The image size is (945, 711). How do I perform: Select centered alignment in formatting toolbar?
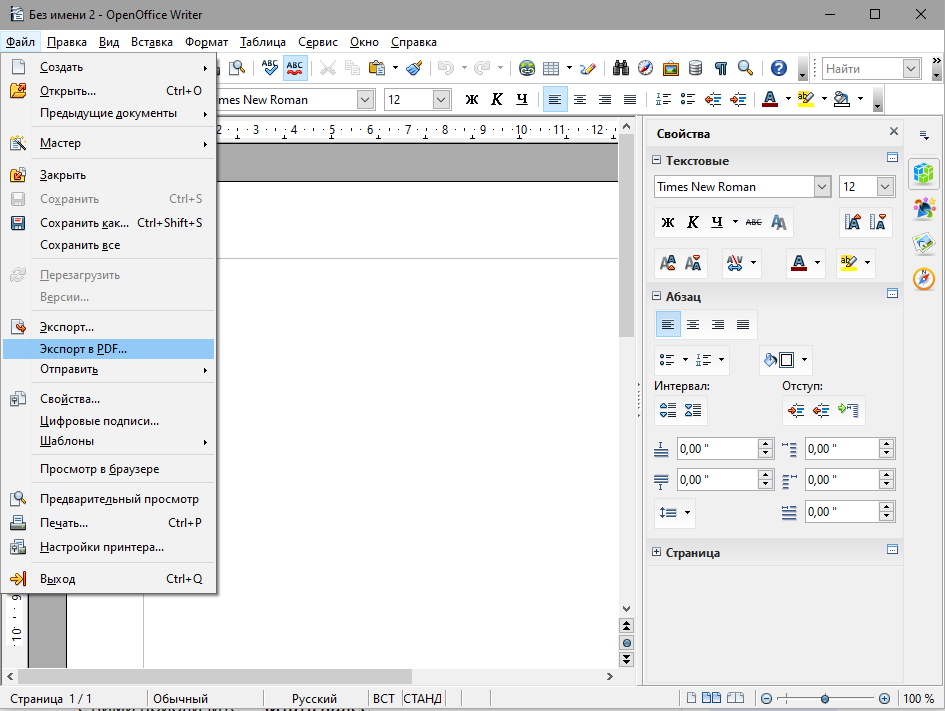click(x=580, y=99)
